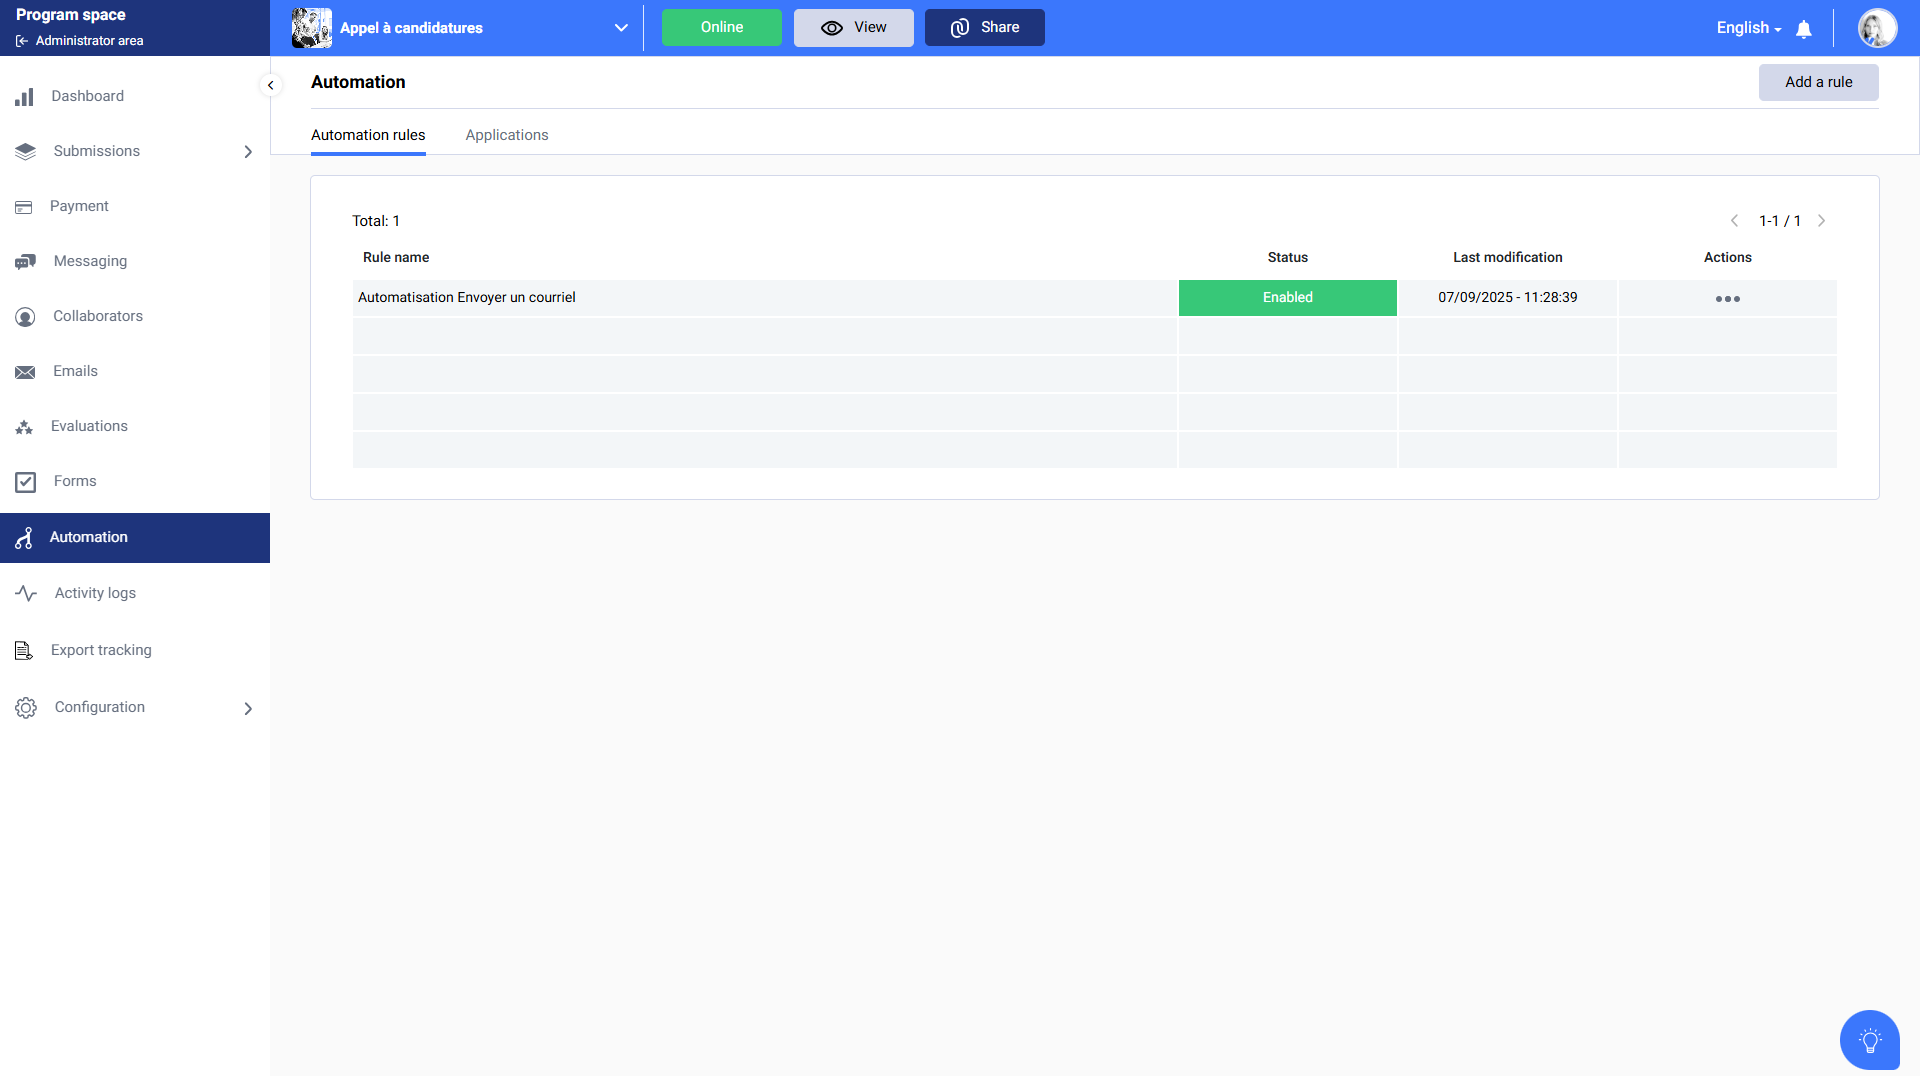Expand the Configuration submenu chevron
Screen dimensions: 1920x1080
(x=248, y=709)
